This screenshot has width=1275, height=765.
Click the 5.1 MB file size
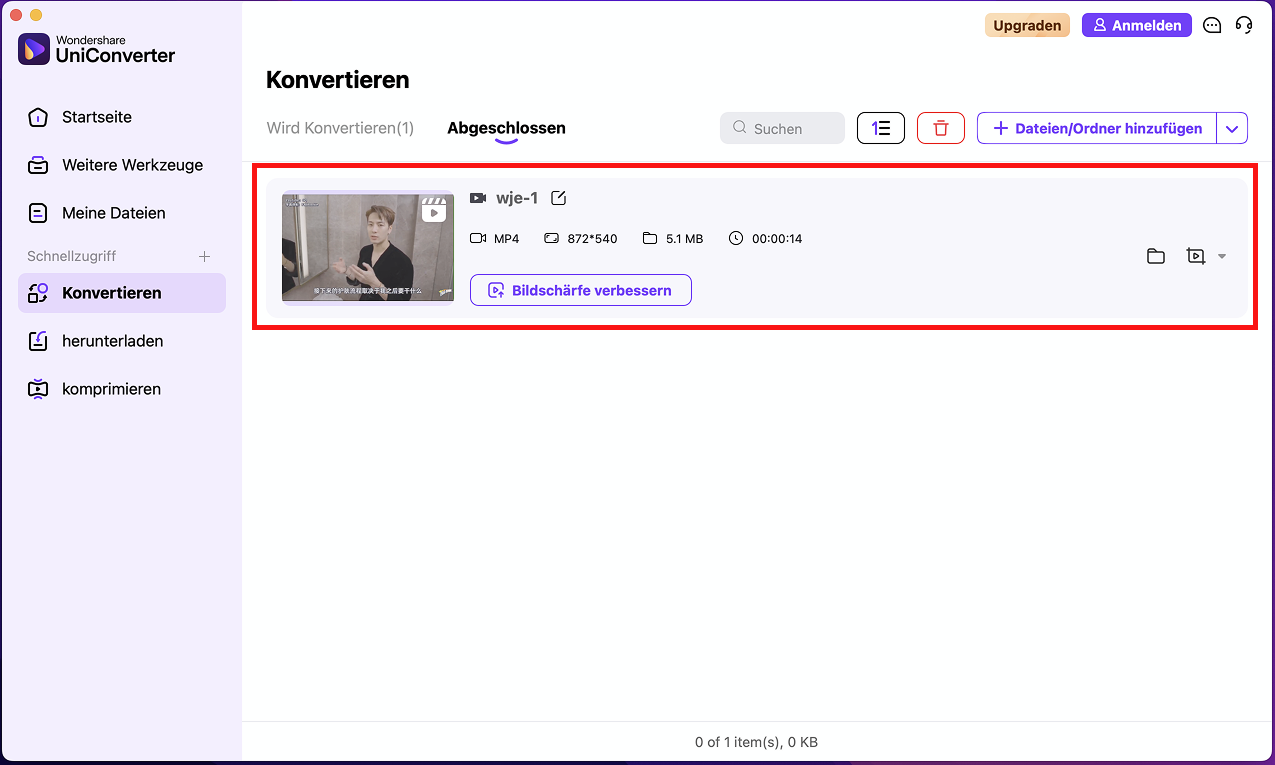point(684,238)
